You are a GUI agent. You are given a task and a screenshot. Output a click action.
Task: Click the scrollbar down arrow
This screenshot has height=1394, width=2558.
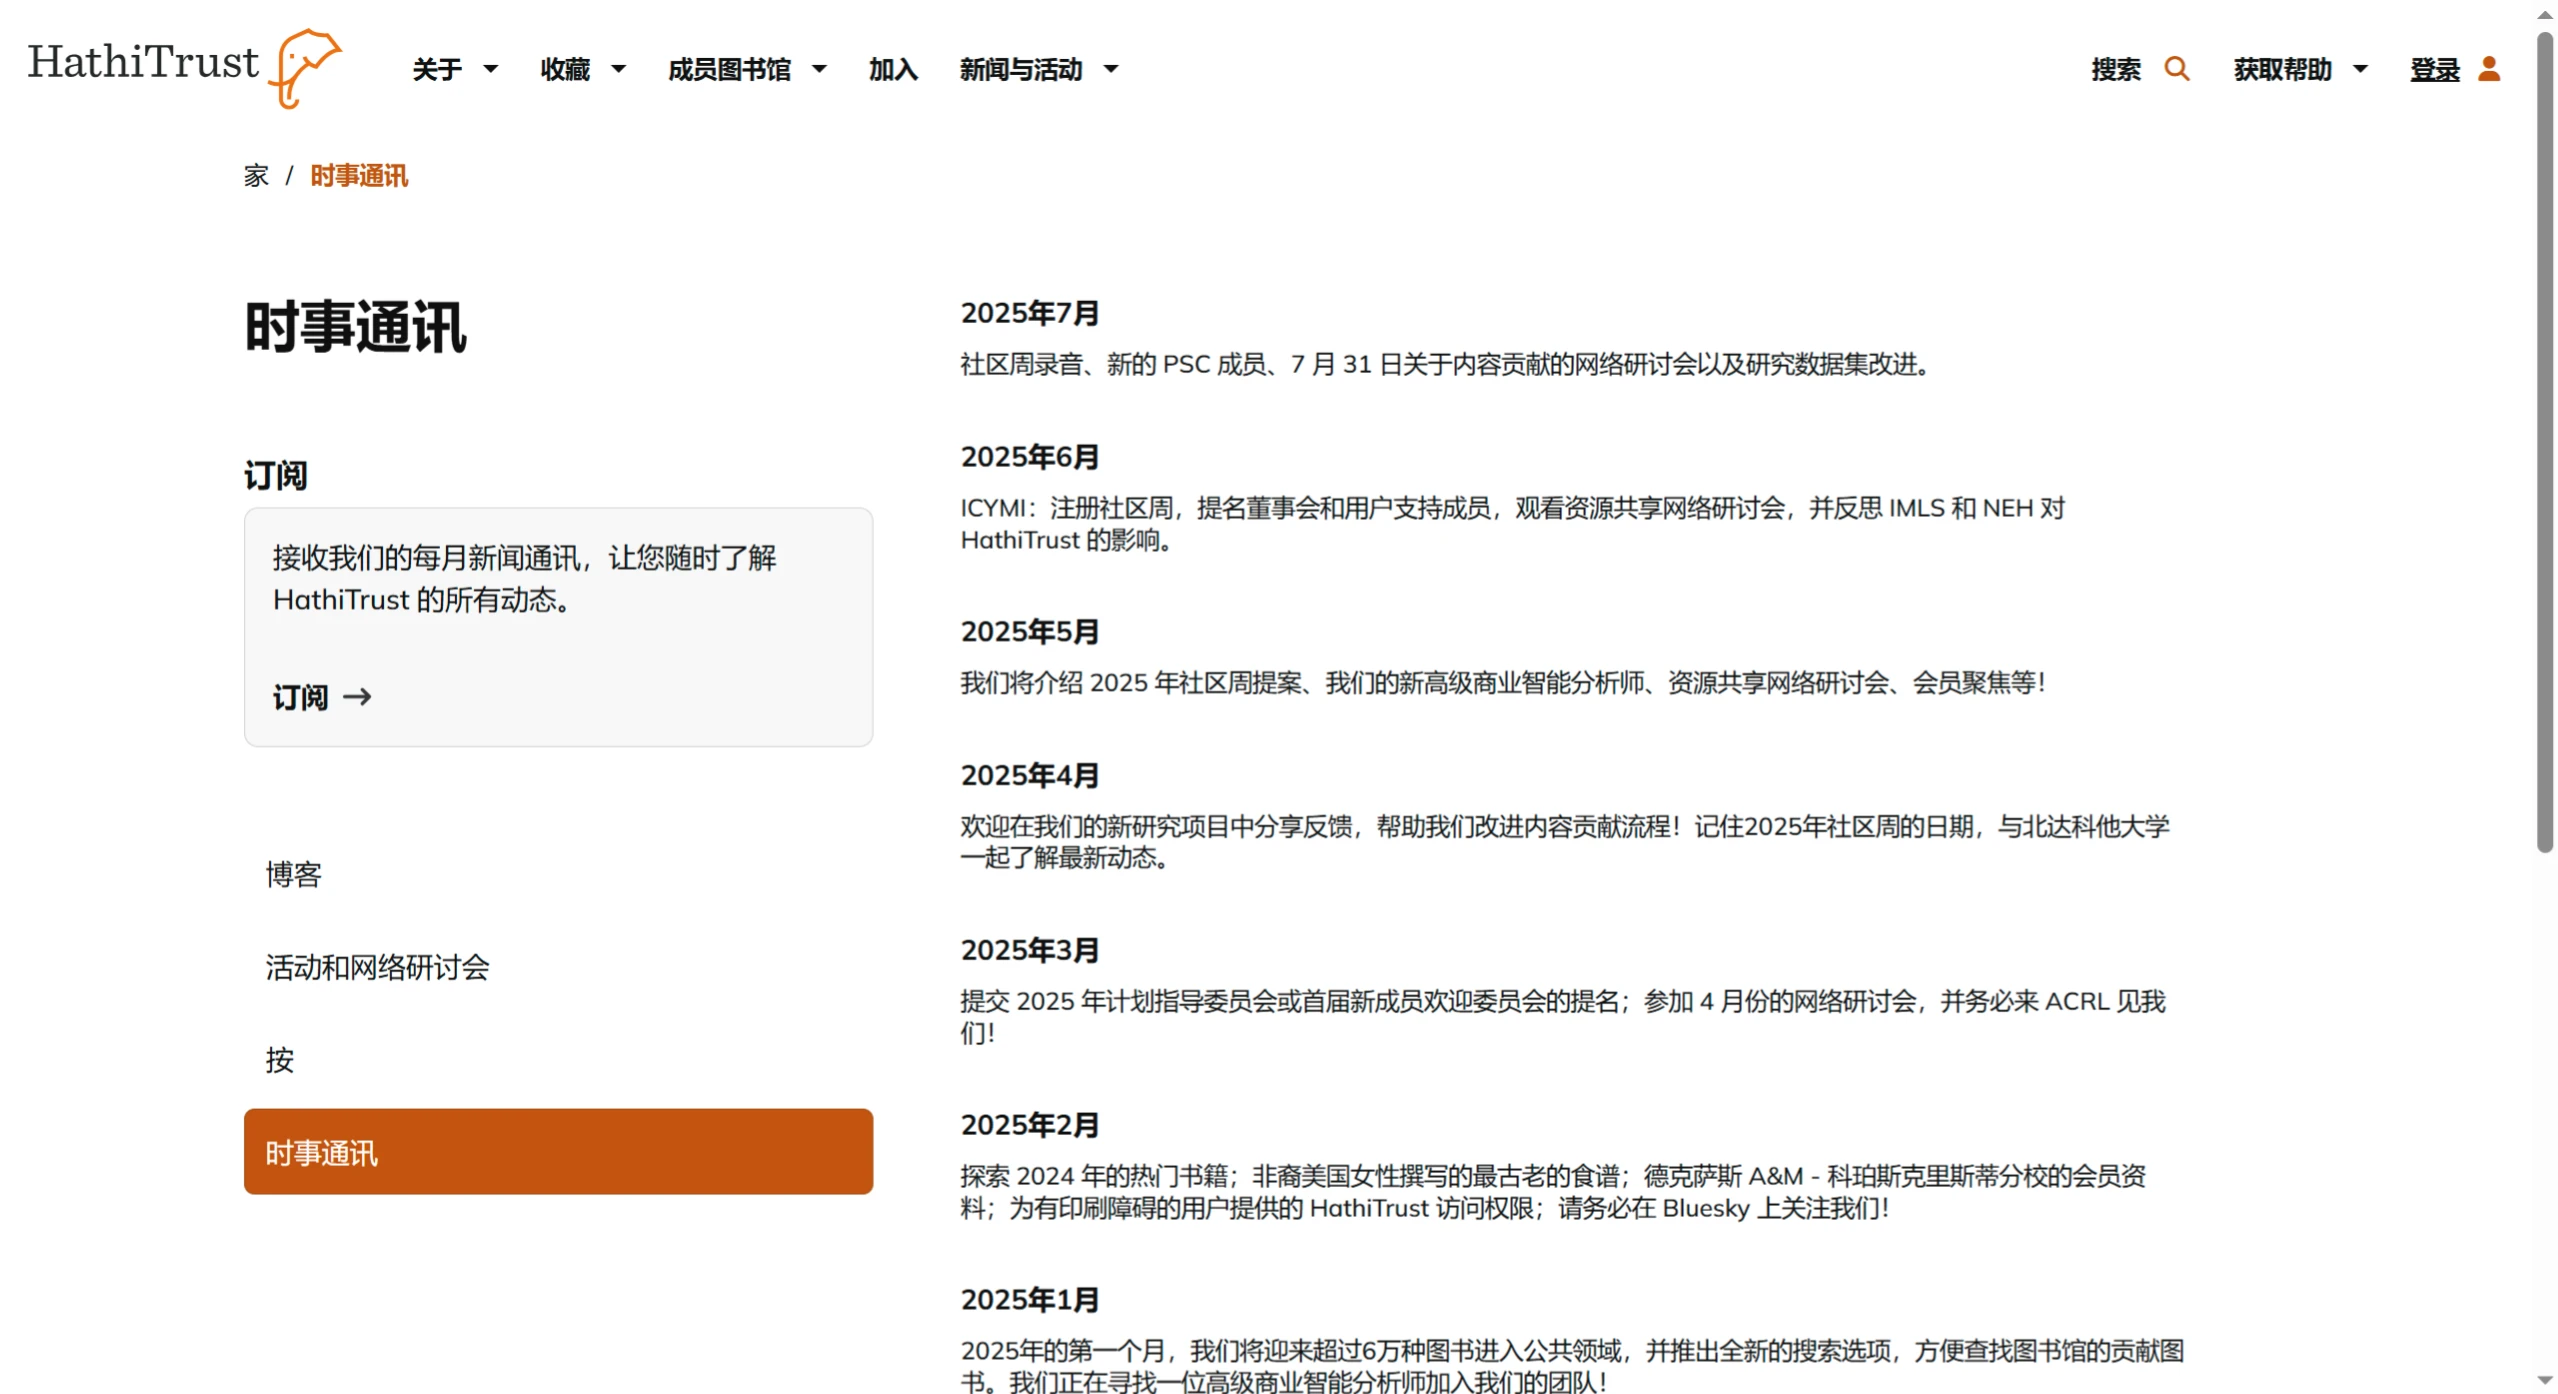tap(2545, 1381)
